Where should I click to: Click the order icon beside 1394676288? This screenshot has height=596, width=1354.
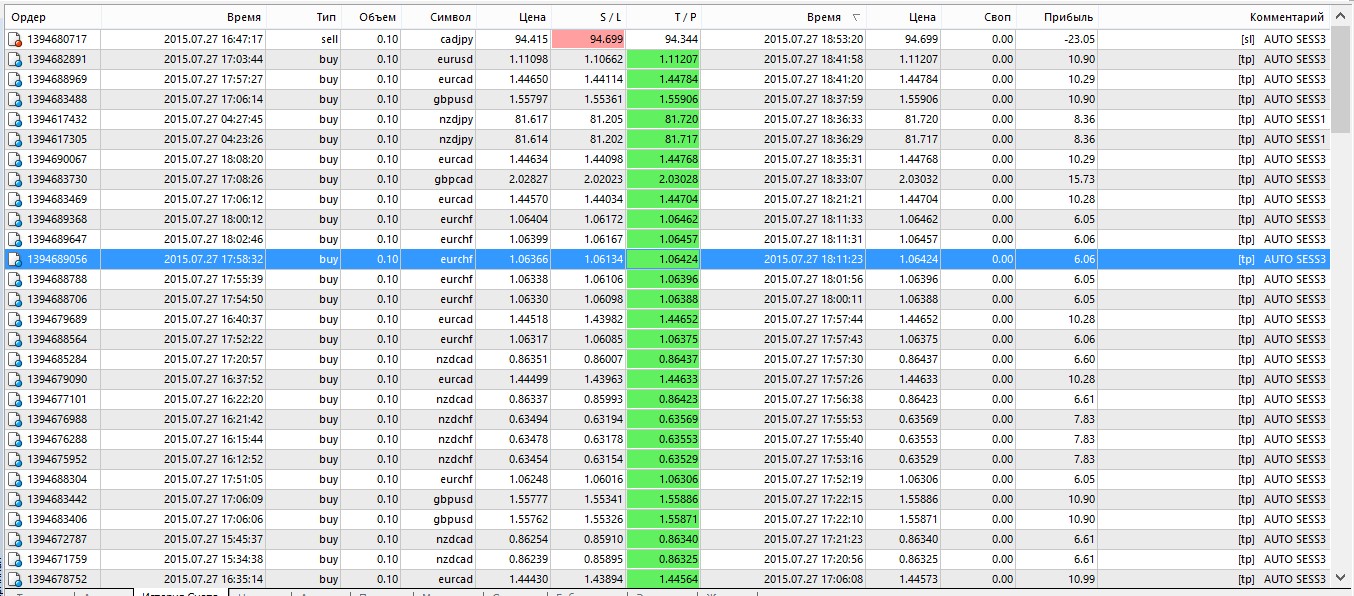(x=15, y=439)
